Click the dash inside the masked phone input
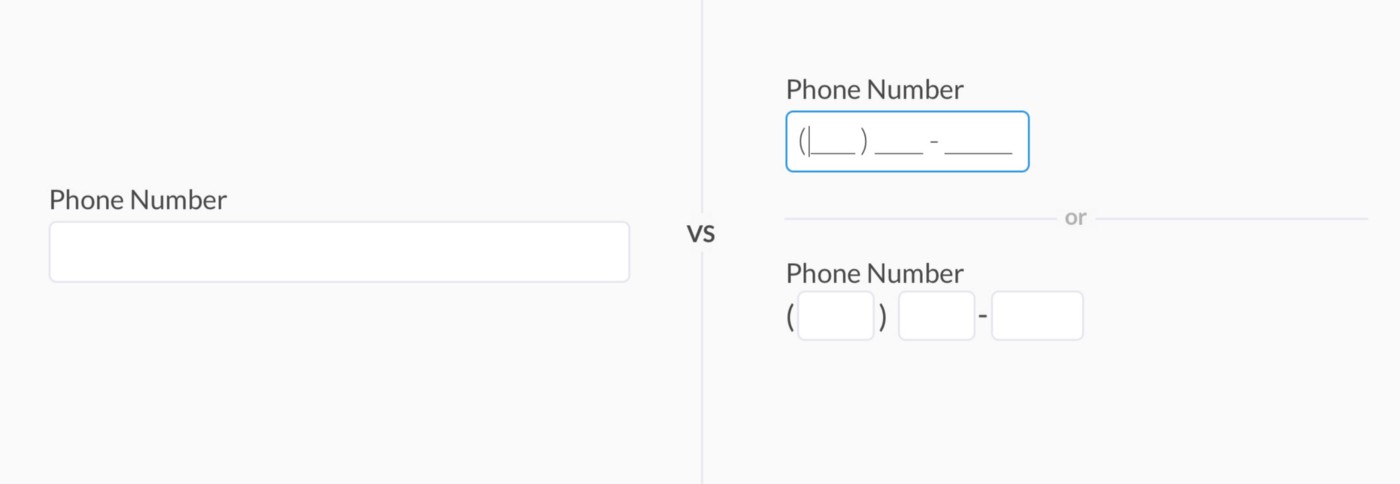The image size is (1400, 484). tap(933, 142)
